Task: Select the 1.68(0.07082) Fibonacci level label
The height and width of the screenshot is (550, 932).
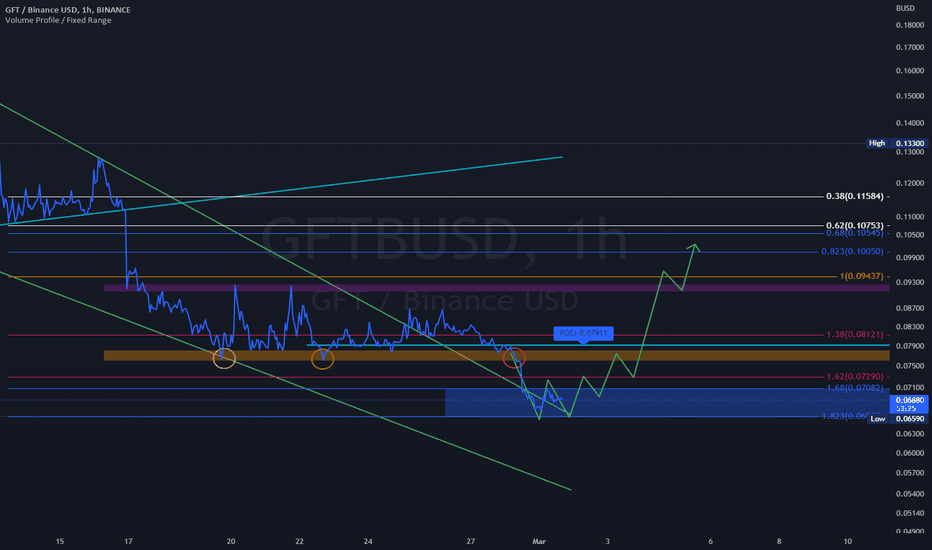Action: (x=855, y=388)
